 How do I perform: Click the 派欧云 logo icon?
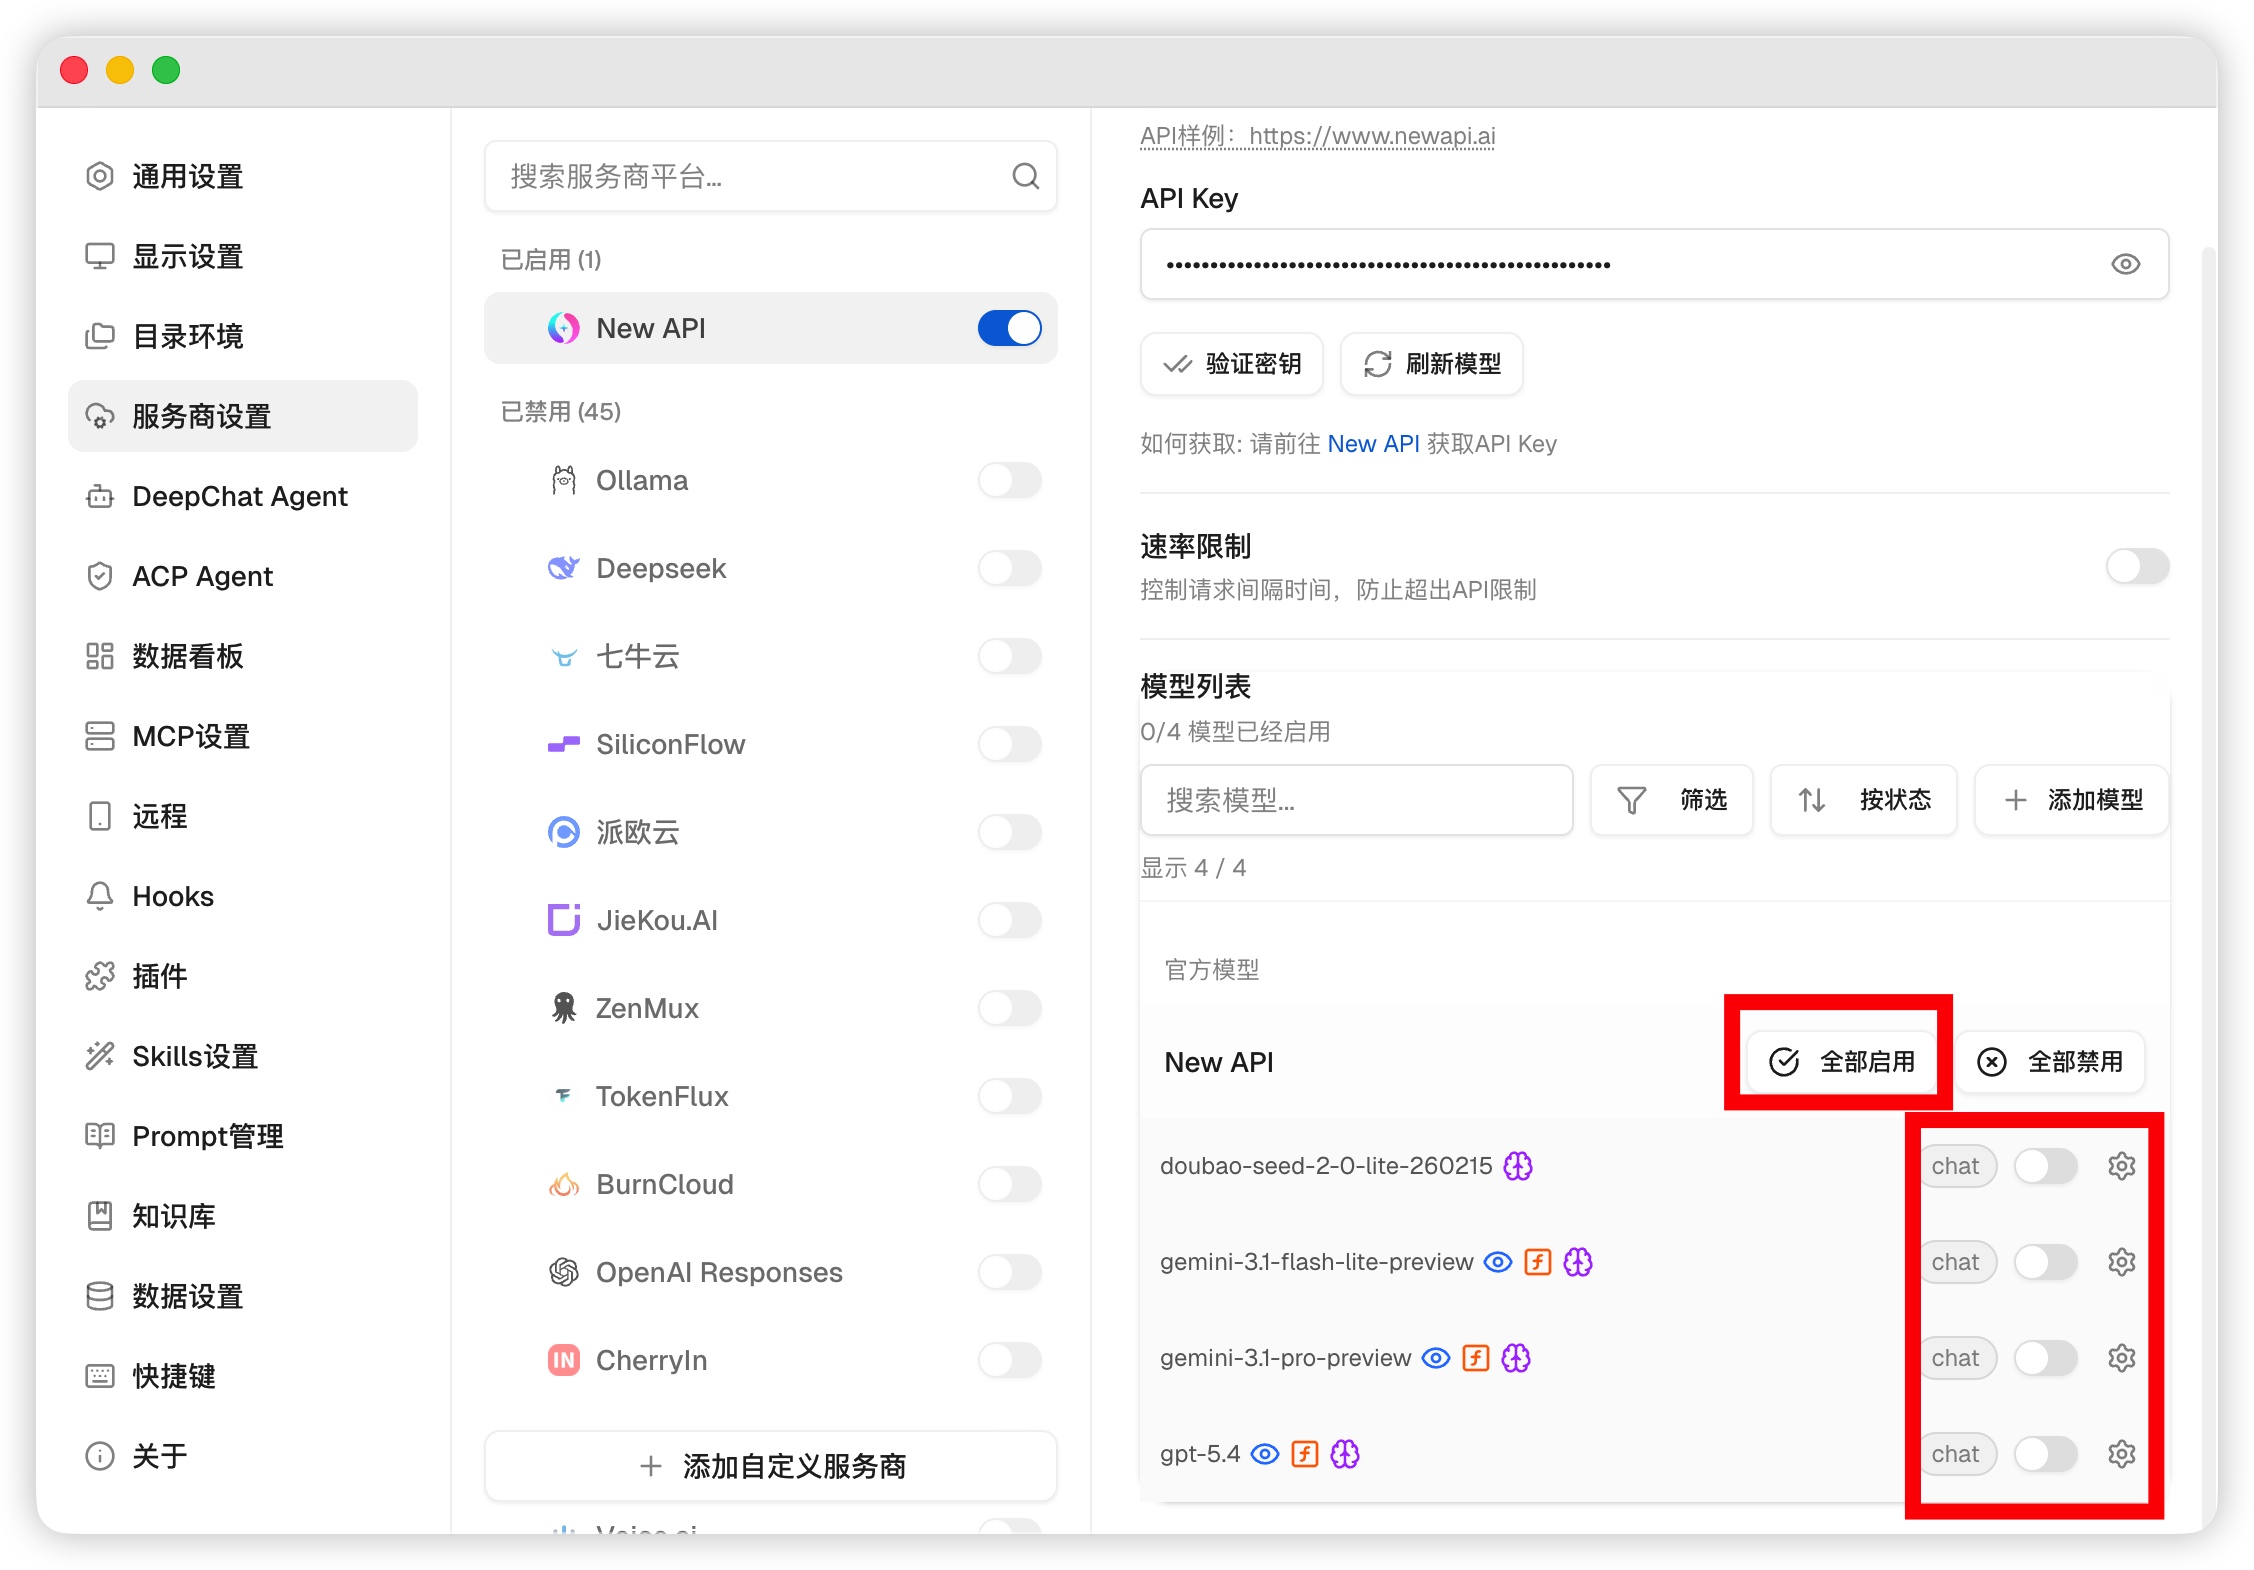[x=564, y=832]
